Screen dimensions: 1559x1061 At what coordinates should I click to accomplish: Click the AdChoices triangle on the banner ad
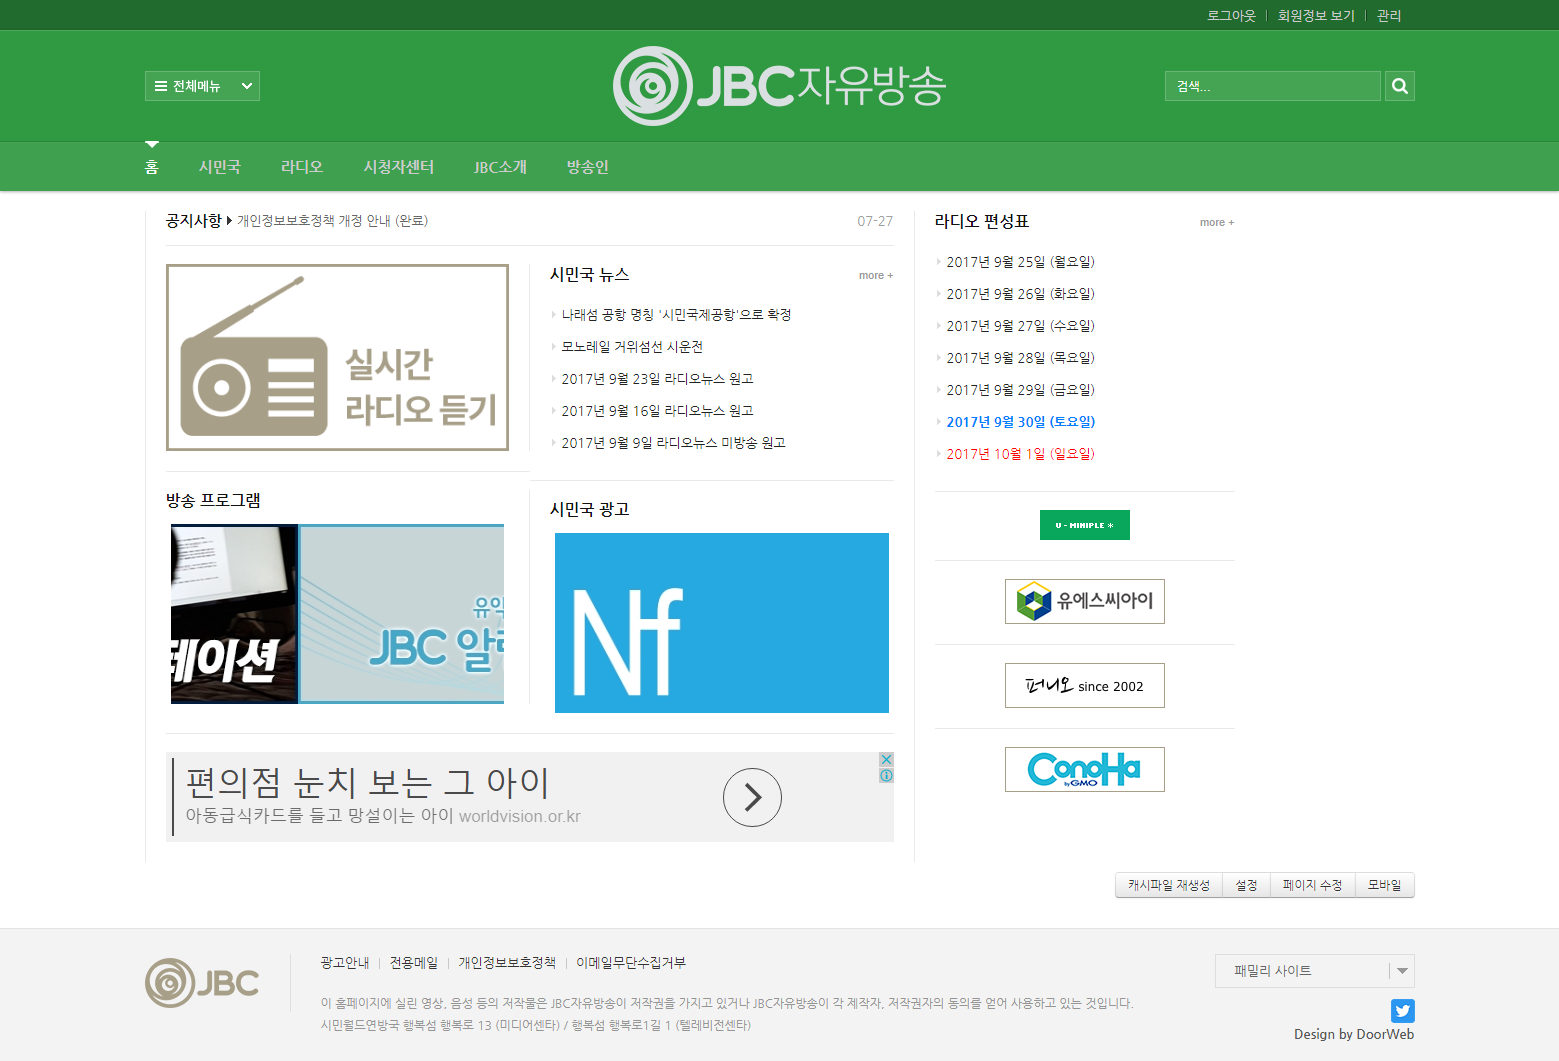click(x=886, y=760)
